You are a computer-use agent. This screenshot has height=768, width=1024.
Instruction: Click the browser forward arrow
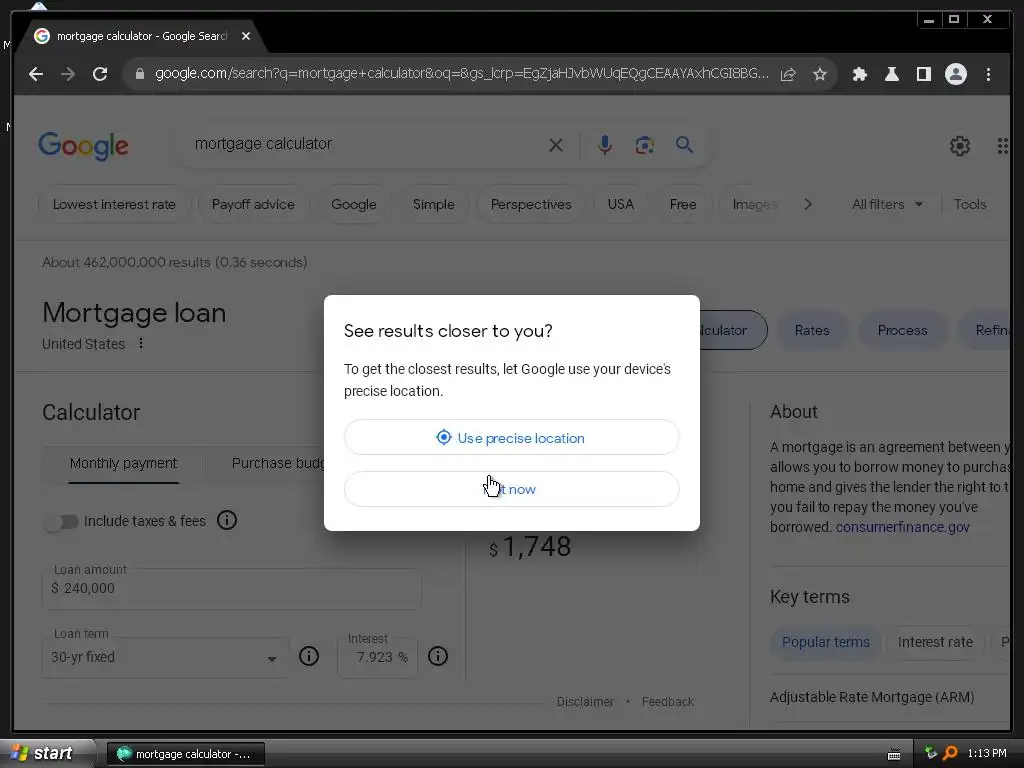pyautogui.click(x=68, y=74)
